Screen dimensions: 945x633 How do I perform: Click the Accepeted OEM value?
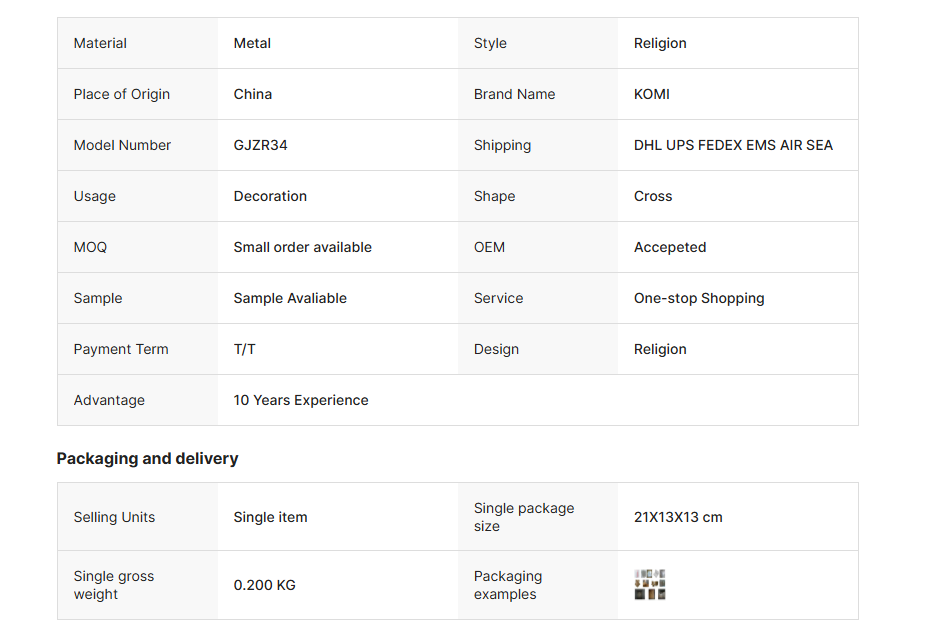(x=670, y=247)
